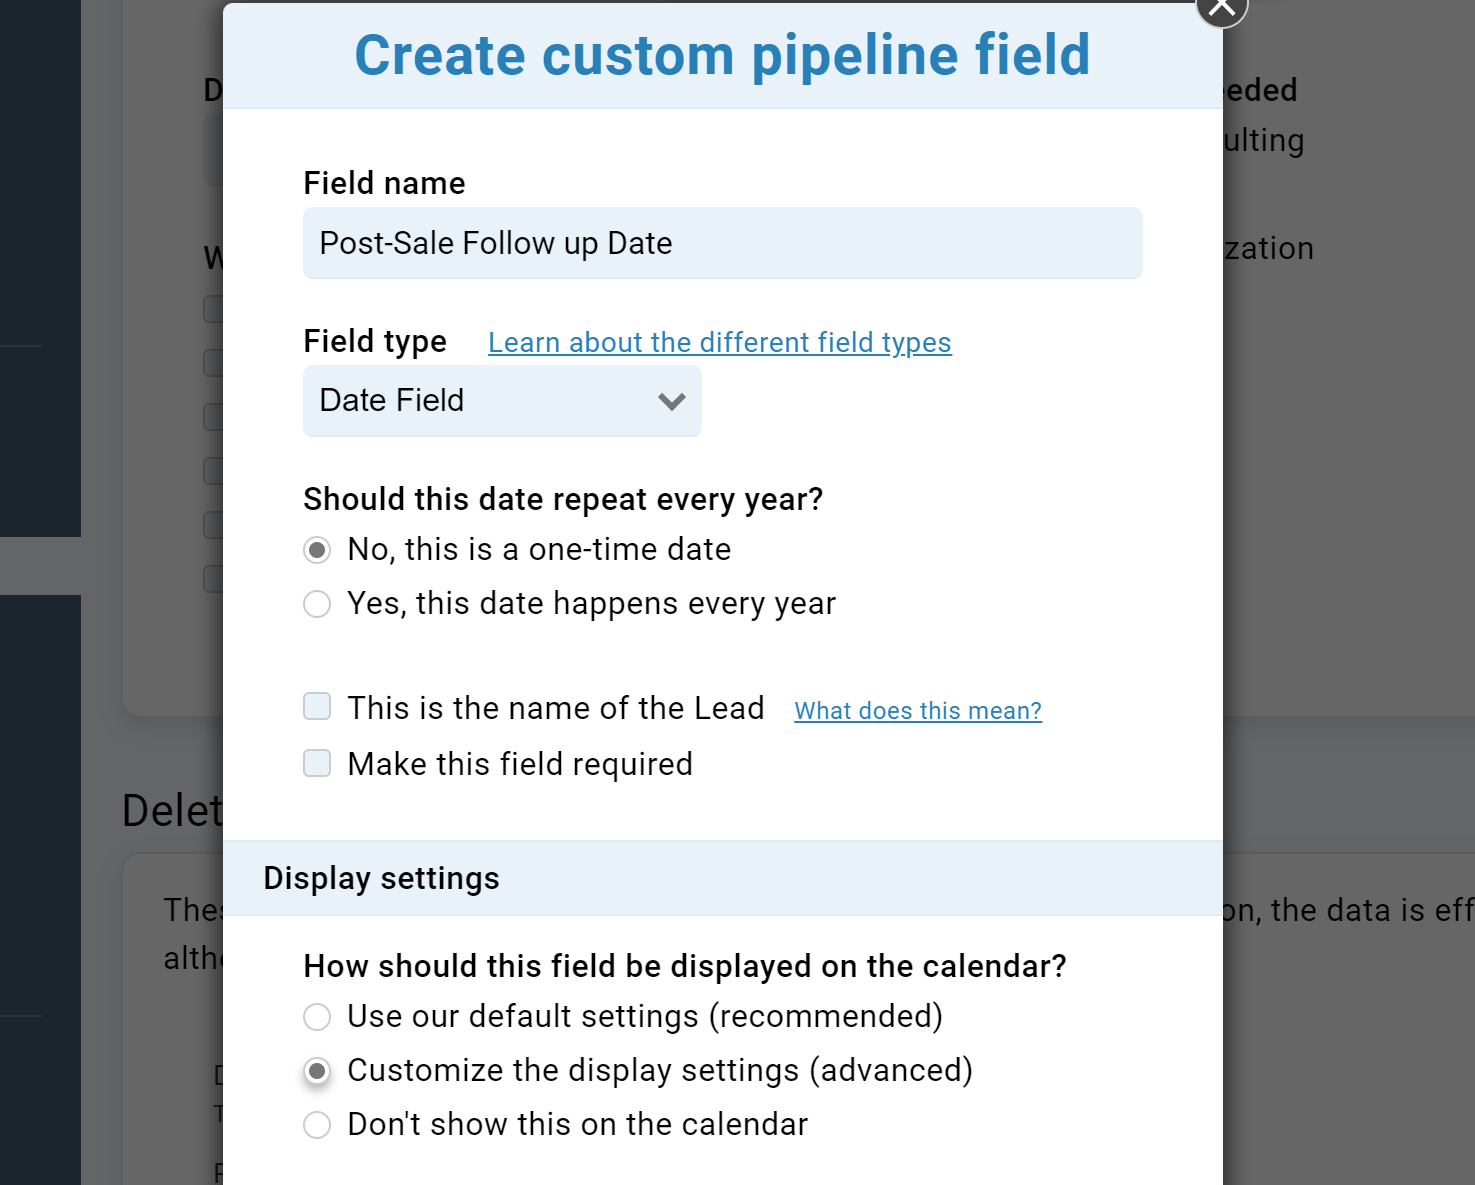Screen dimensions: 1475x1185
Task: Click the 'Field name' label
Action: click(x=384, y=183)
